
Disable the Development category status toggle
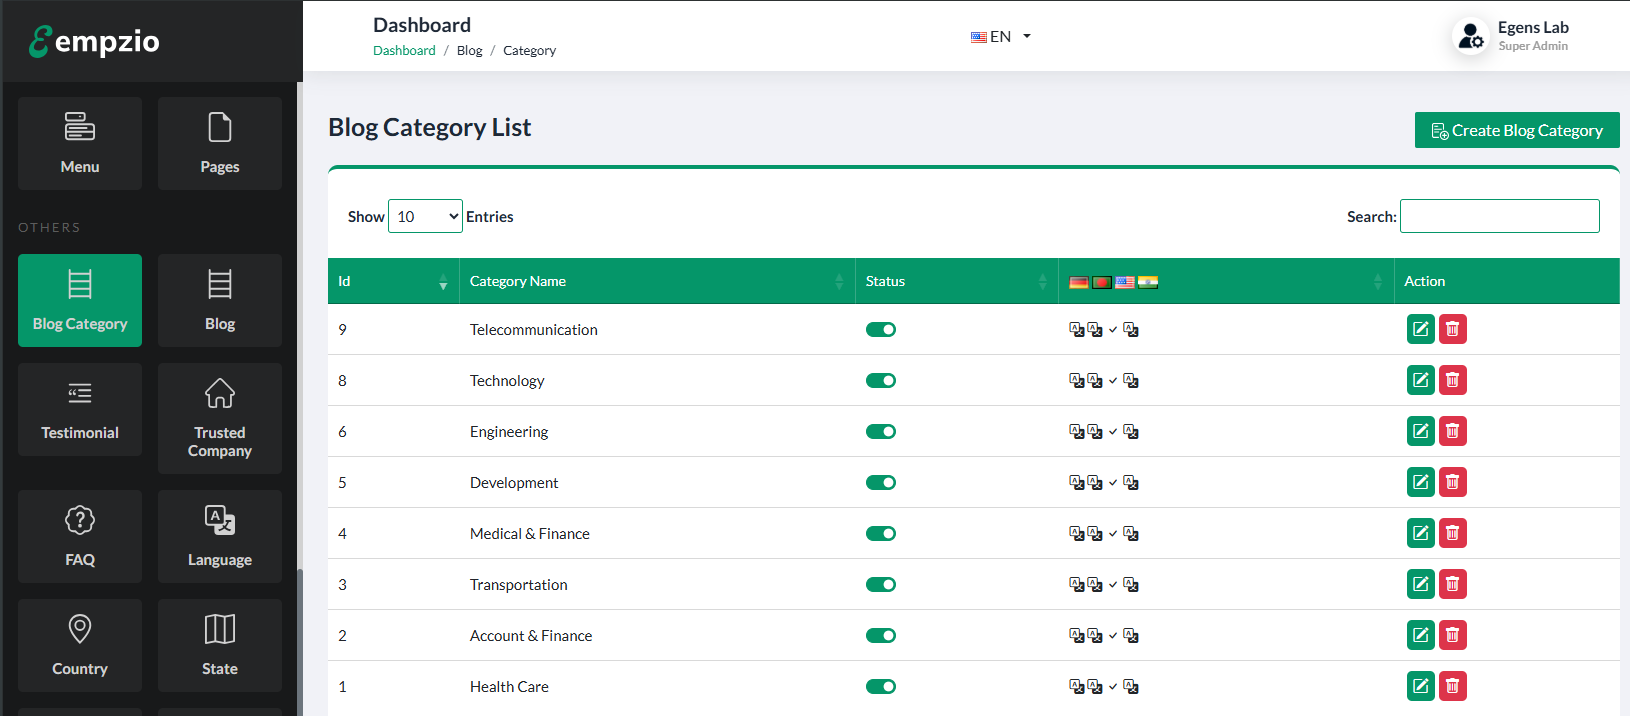coord(881,482)
